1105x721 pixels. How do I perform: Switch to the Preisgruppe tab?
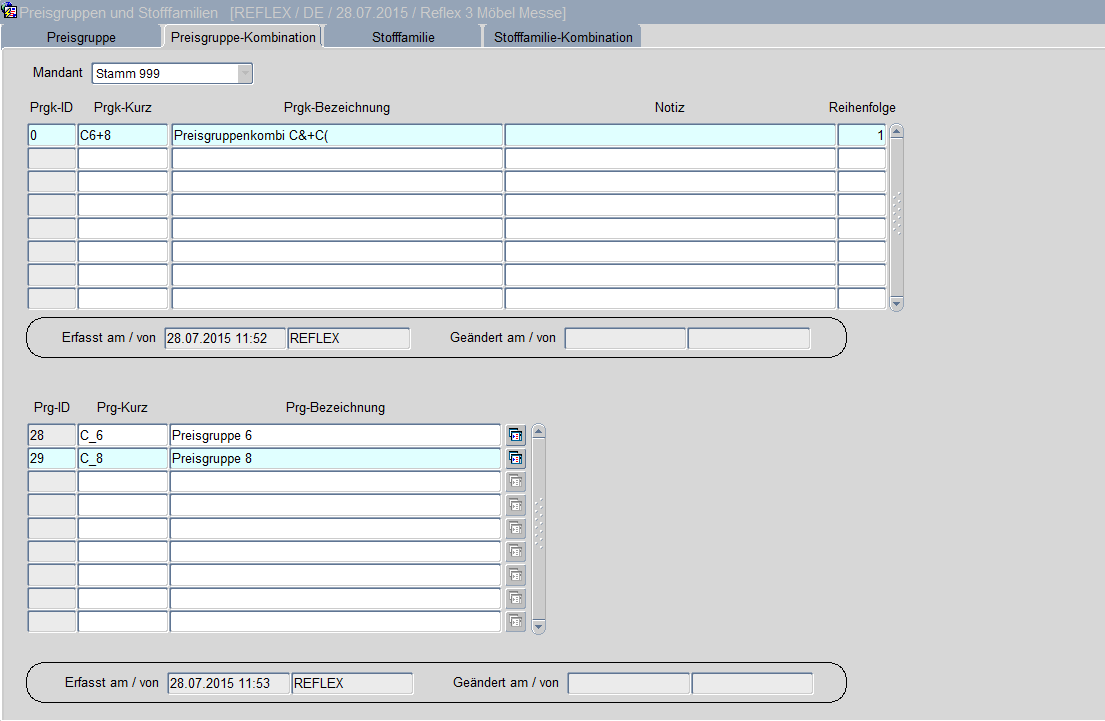81,37
